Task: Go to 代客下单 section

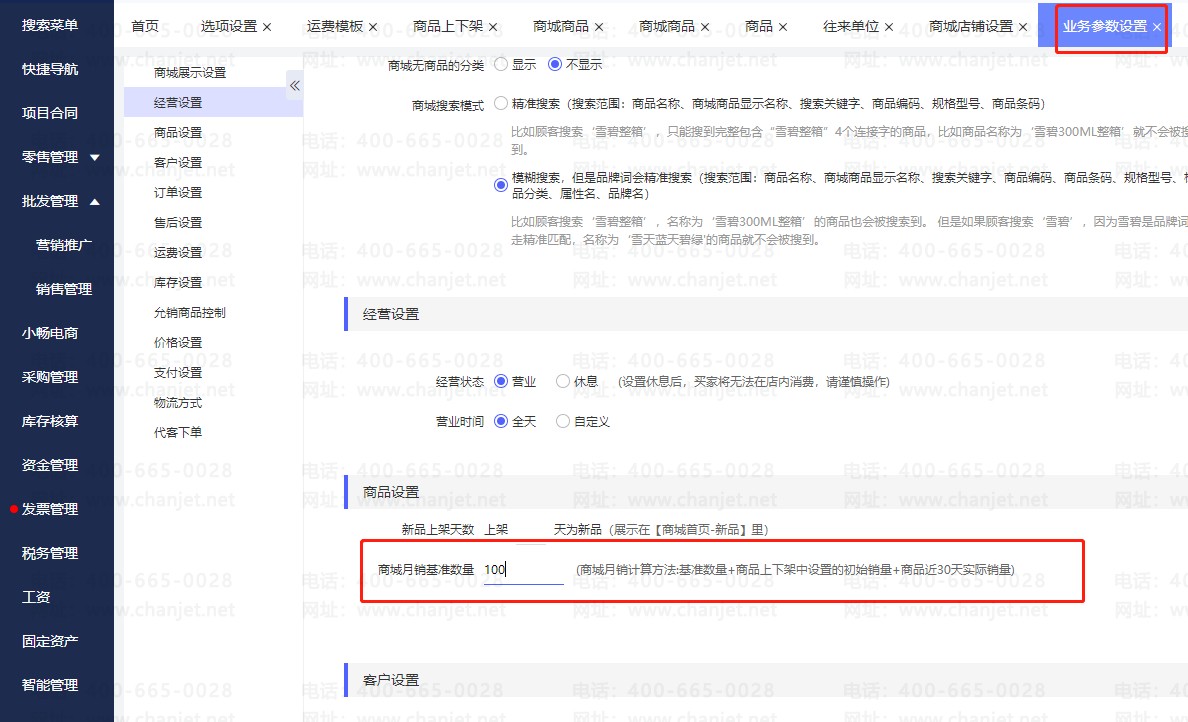Action: (178, 433)
